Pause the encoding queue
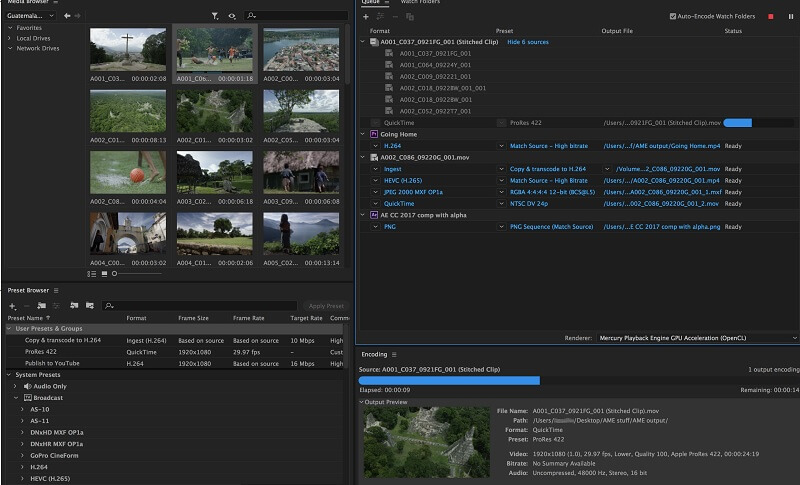 [x=790, y=17]
